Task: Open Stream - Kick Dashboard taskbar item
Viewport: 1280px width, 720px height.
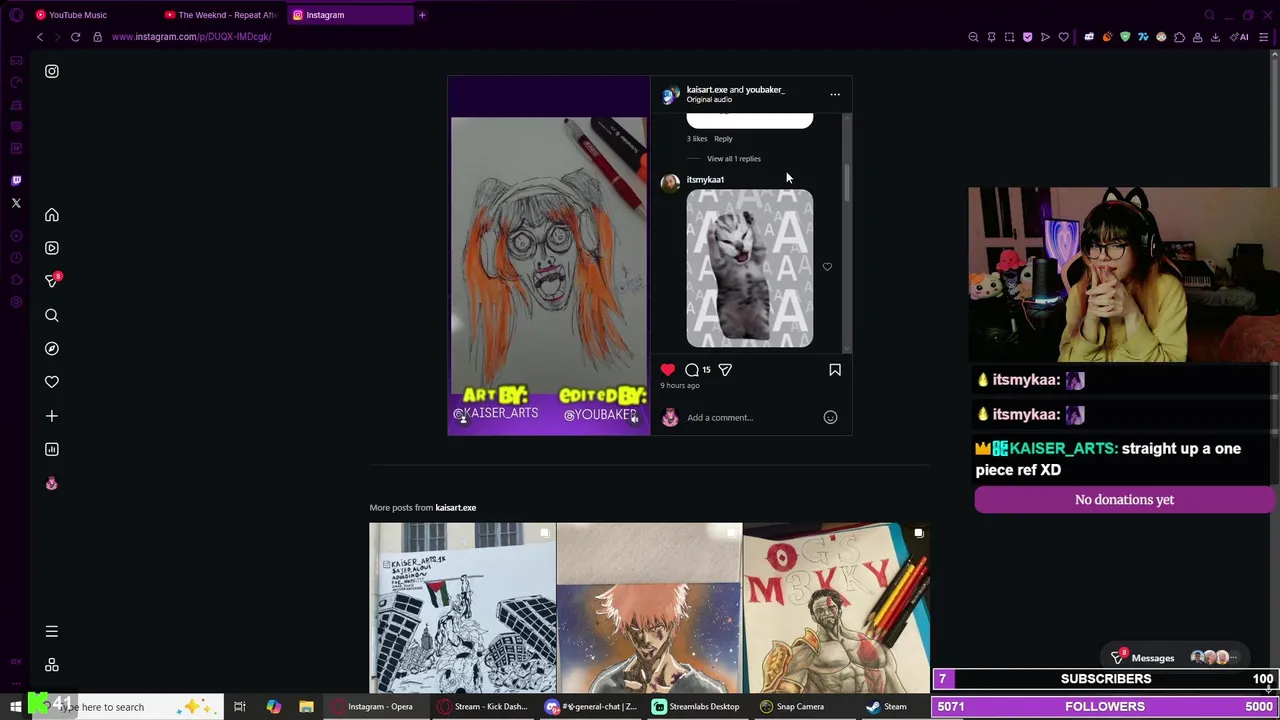Action: tap(486, 707)
